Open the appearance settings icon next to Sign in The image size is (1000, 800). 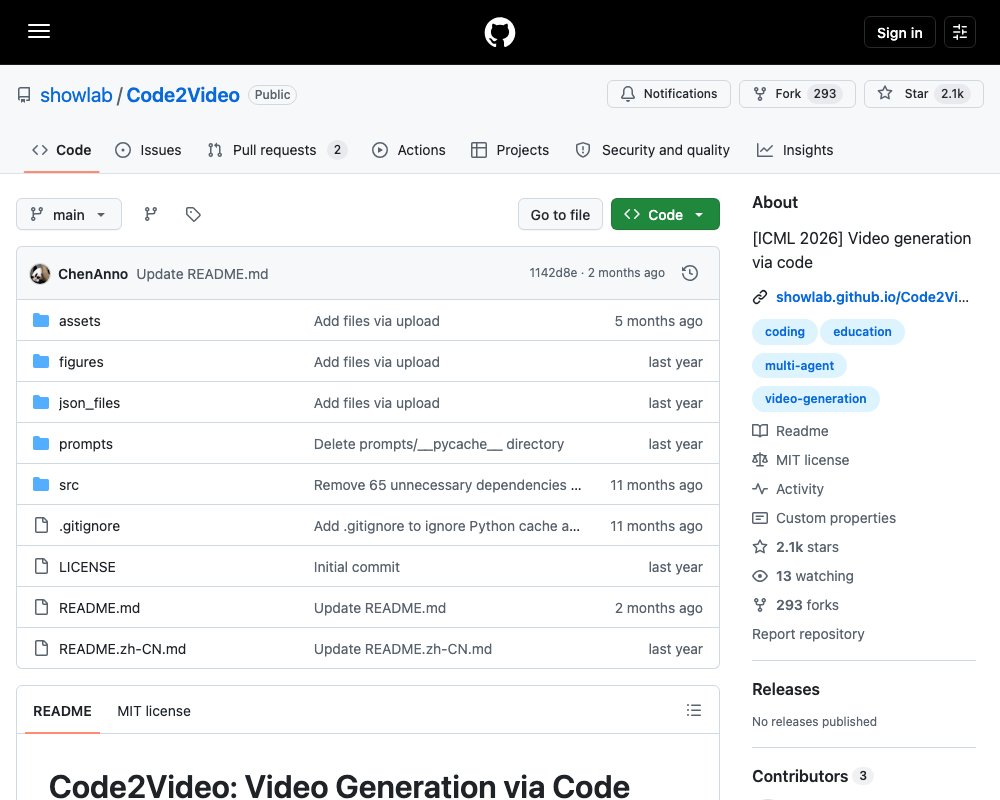coord(959,32)
